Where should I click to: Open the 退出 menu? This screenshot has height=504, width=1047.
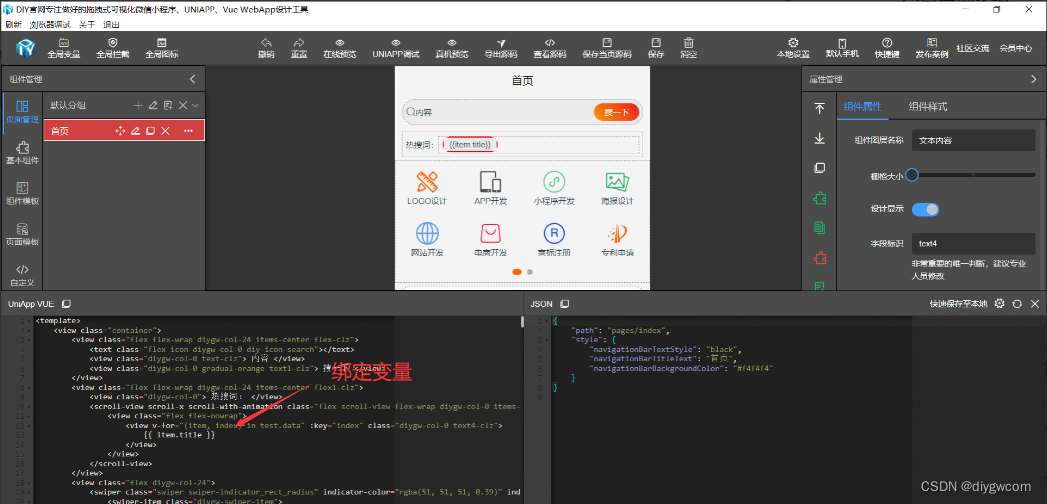tap(112, 25)
